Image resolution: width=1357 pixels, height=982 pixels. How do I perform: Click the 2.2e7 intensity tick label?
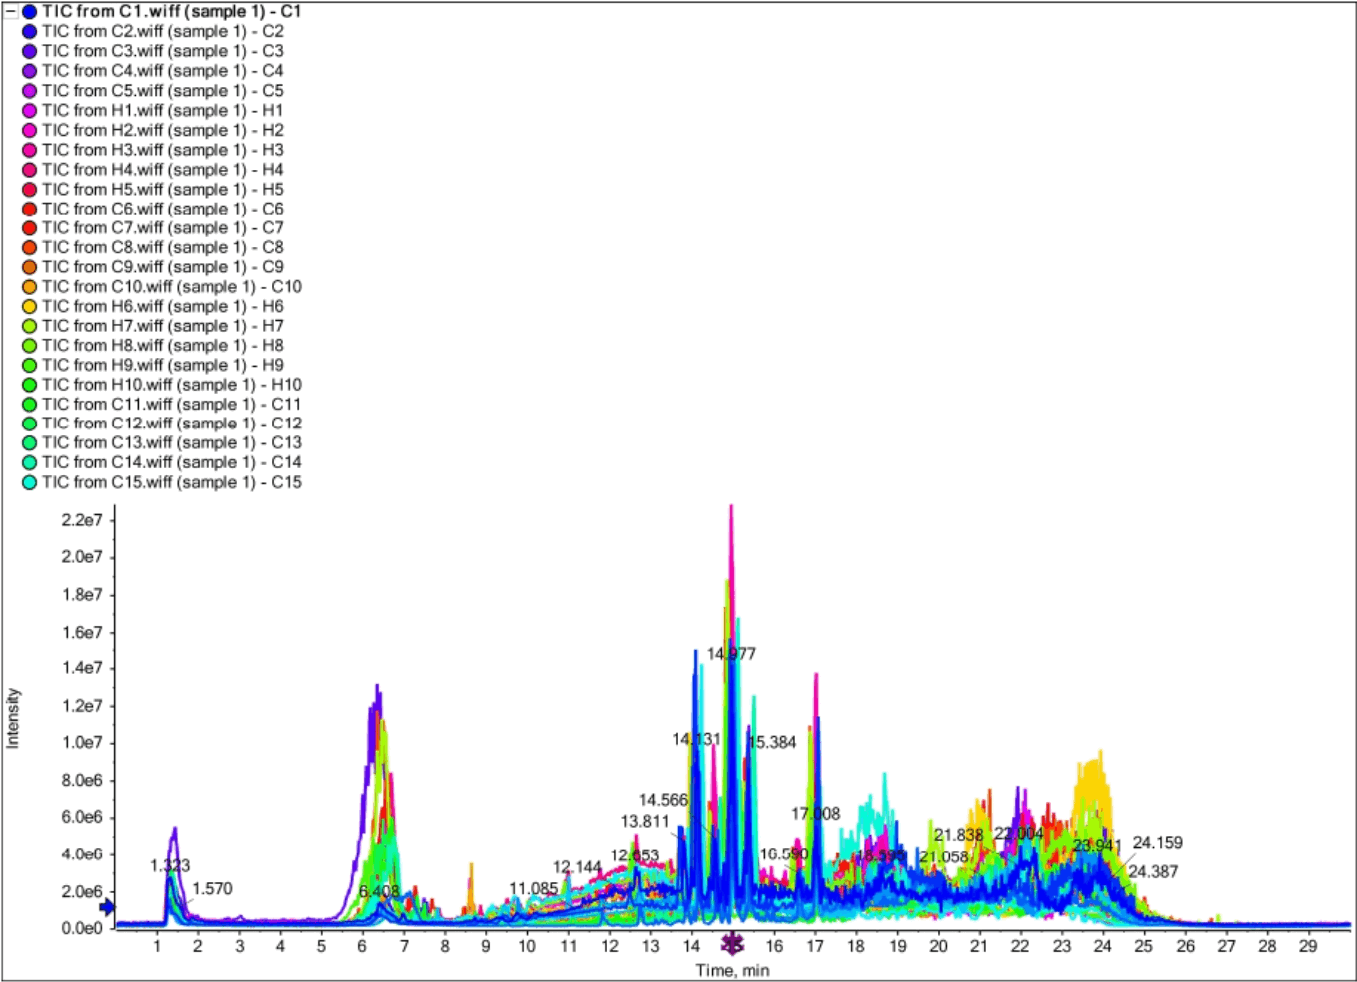tap(81, 520)
